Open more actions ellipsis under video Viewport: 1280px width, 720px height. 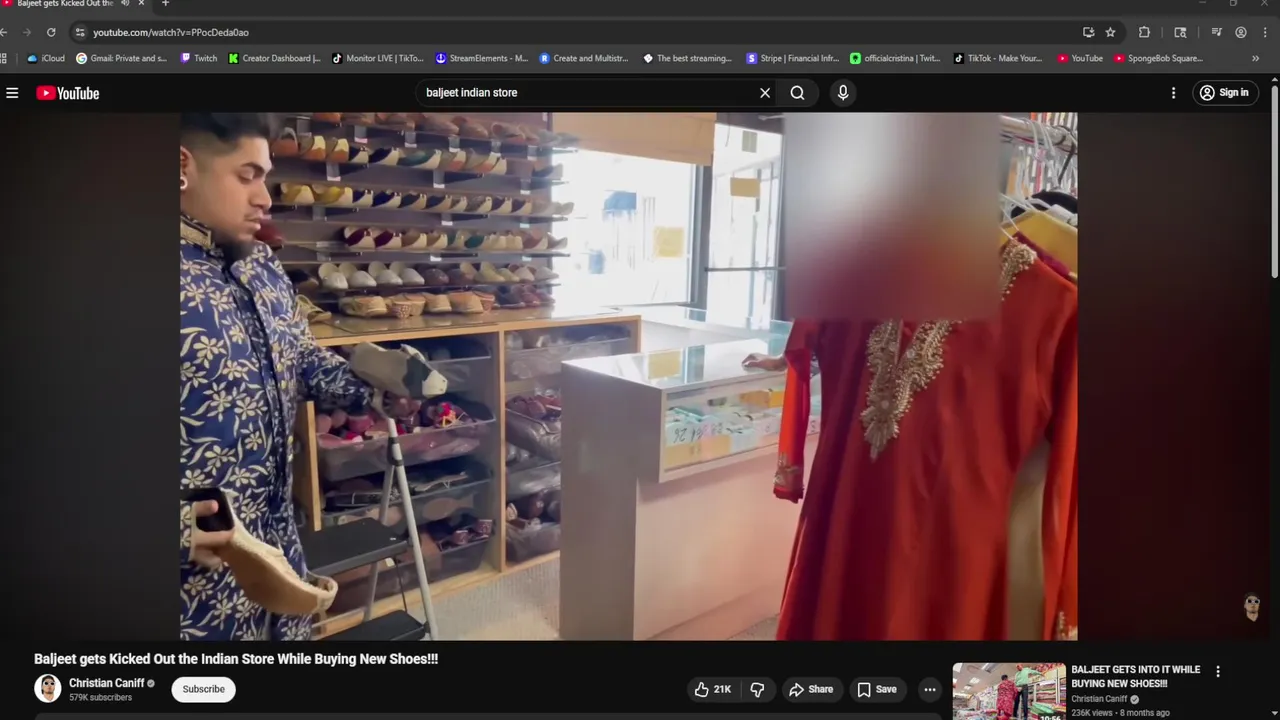[x=930, y=689]
